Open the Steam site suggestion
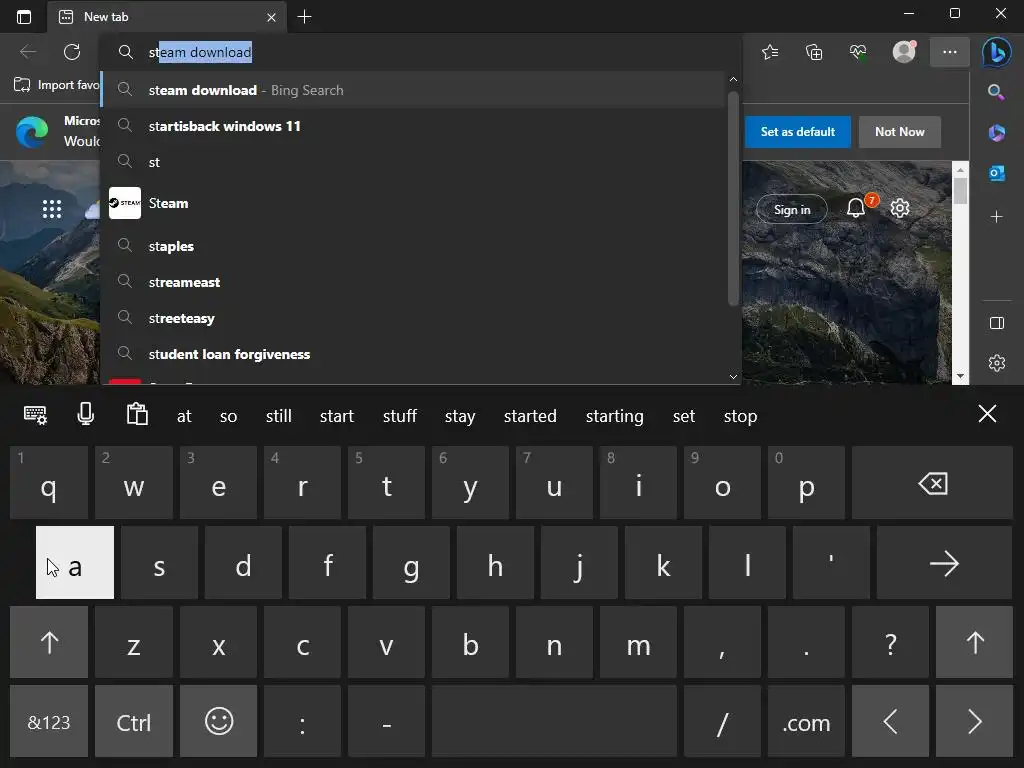Screen dimensions: 1024x768 point(414,203)
